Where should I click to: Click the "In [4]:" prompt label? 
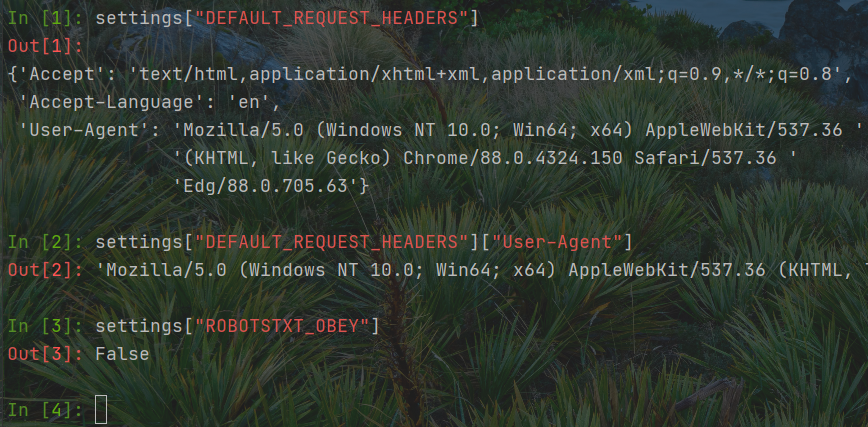tap(45, 410)
